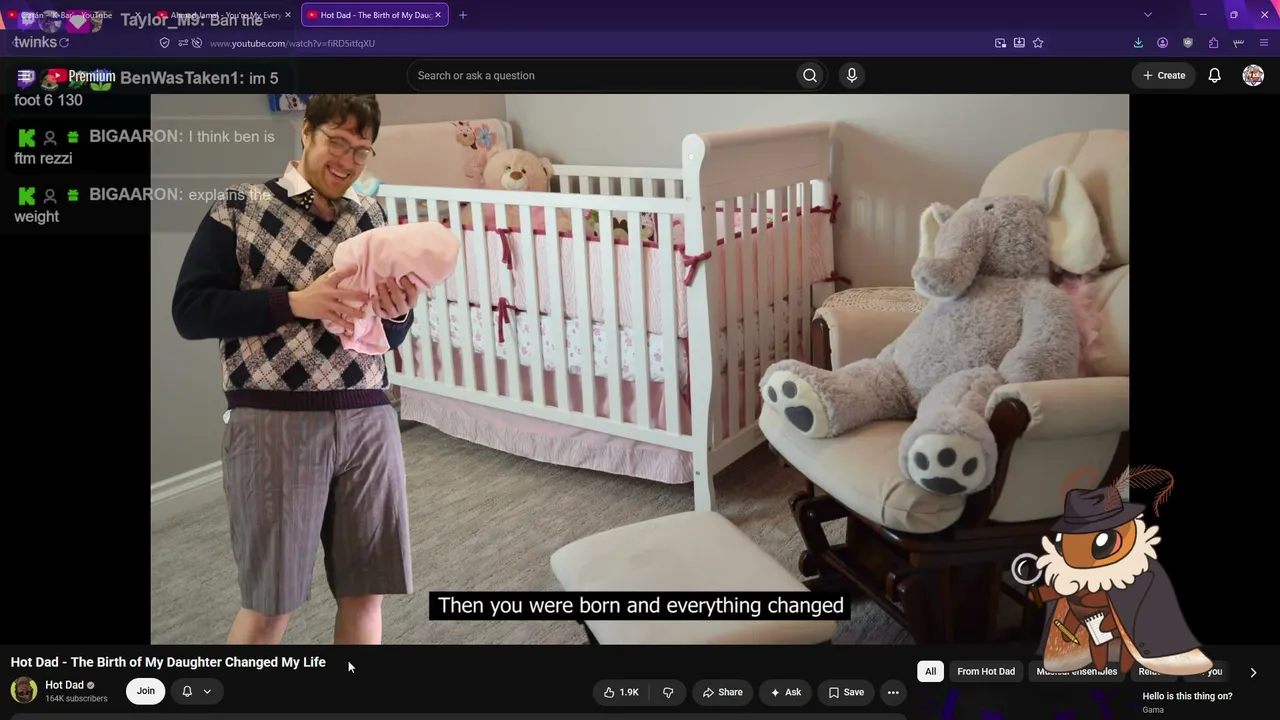Viewport: 1280px width, 720px height.
Task: Like the video with thumbs up
Action: click(621, 692)
